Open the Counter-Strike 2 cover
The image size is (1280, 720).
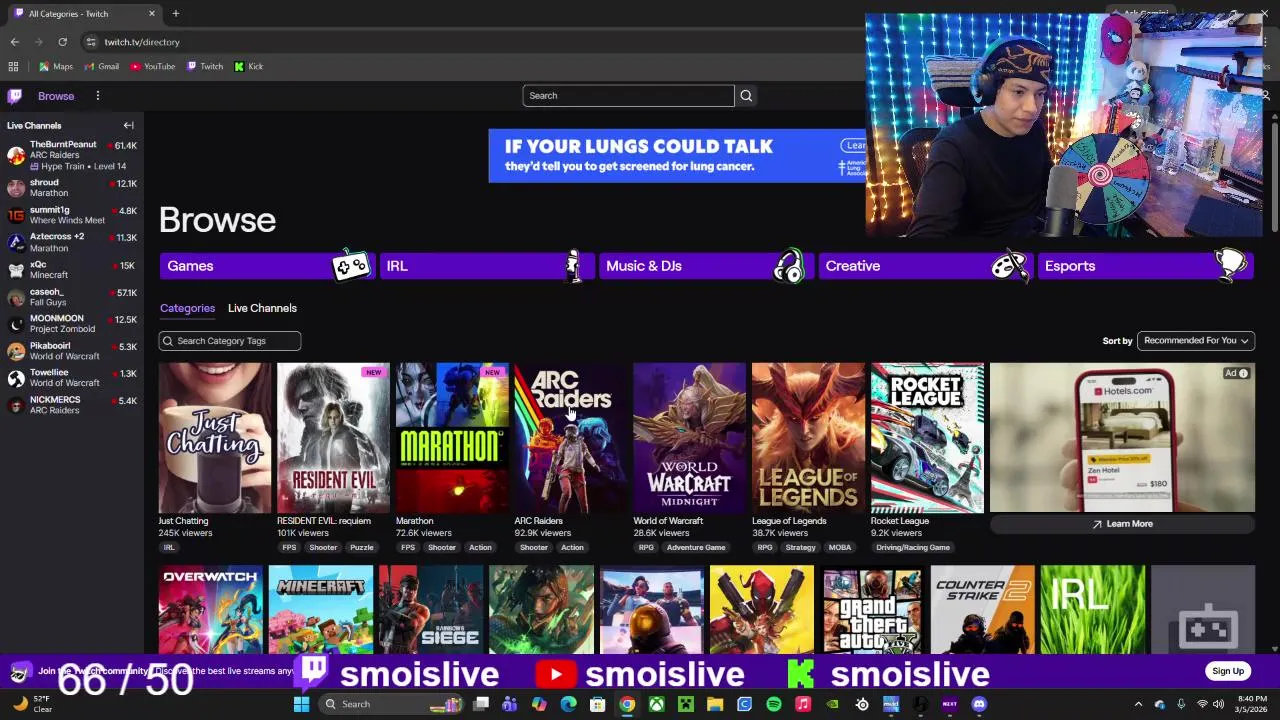pos(982,610)
